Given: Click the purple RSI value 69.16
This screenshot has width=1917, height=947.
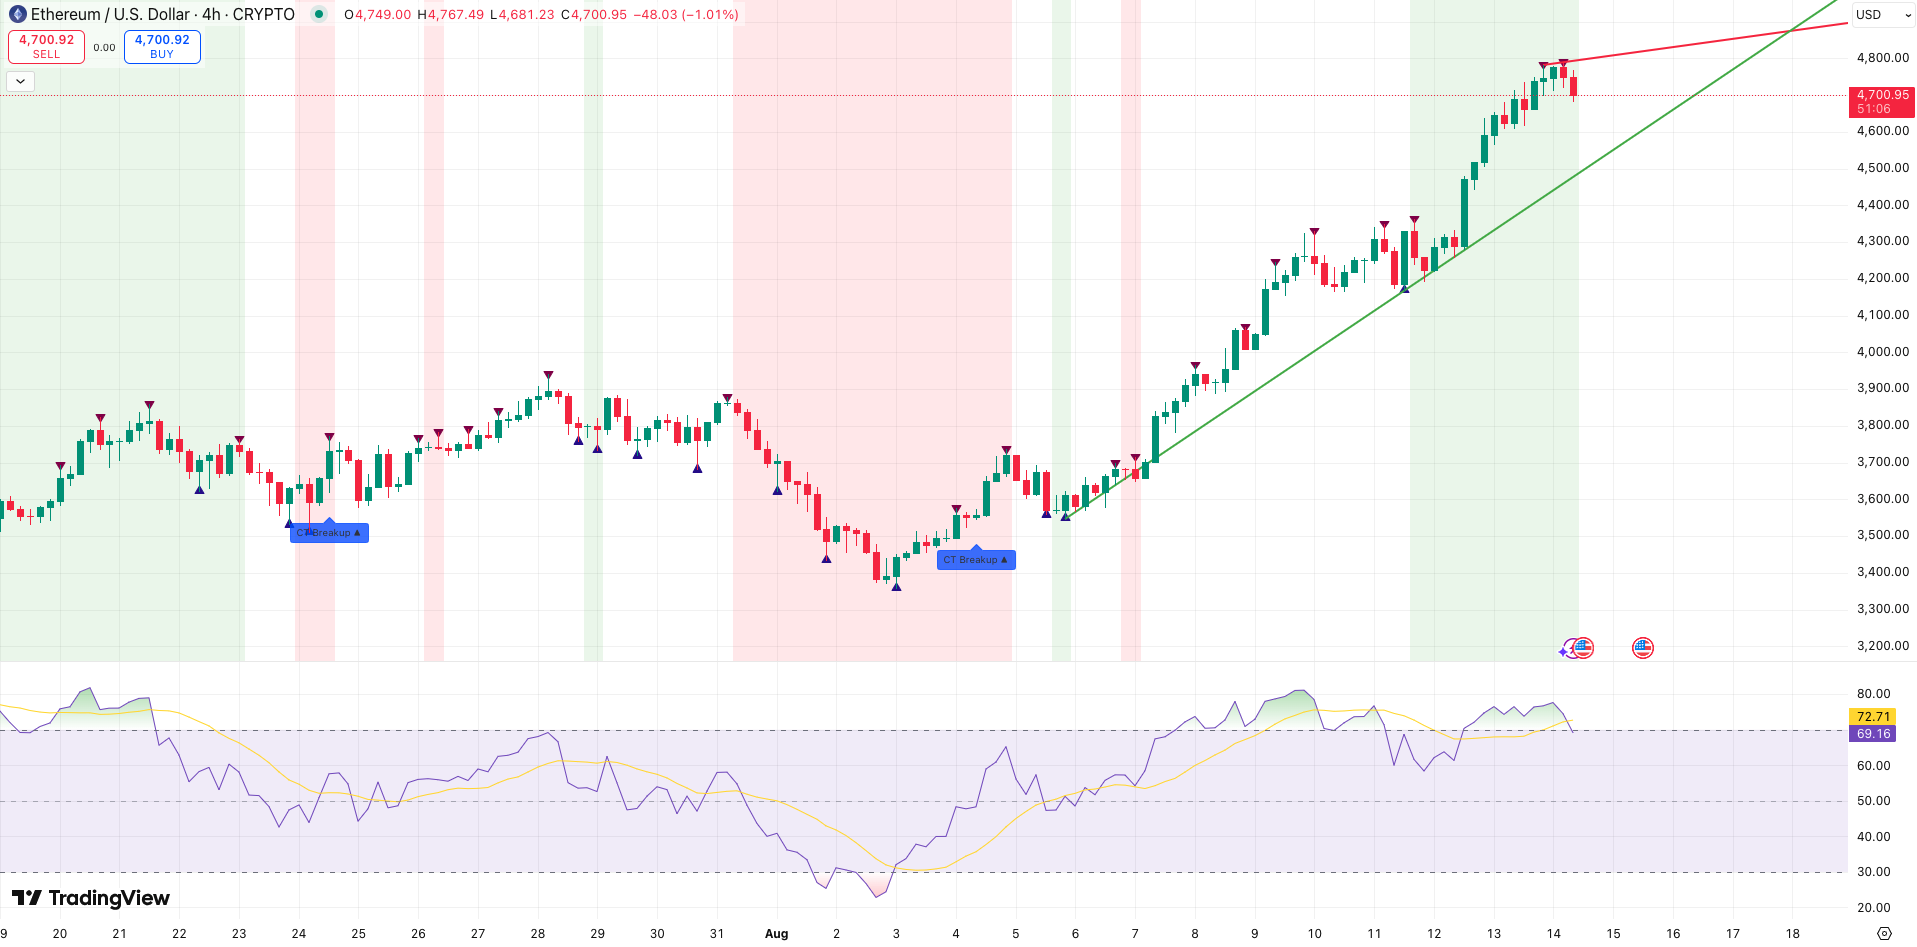Looking at the screenshot, I should [1873, 733].
